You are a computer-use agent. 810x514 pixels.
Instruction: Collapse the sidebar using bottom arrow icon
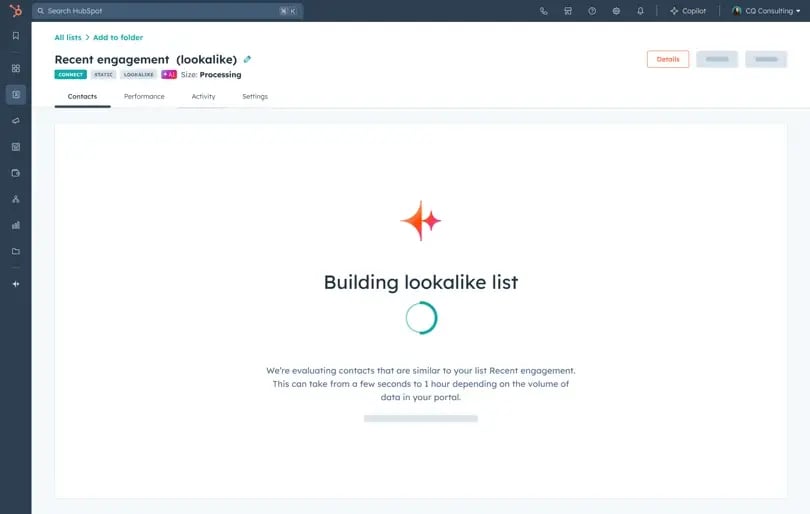pos(15,284)
